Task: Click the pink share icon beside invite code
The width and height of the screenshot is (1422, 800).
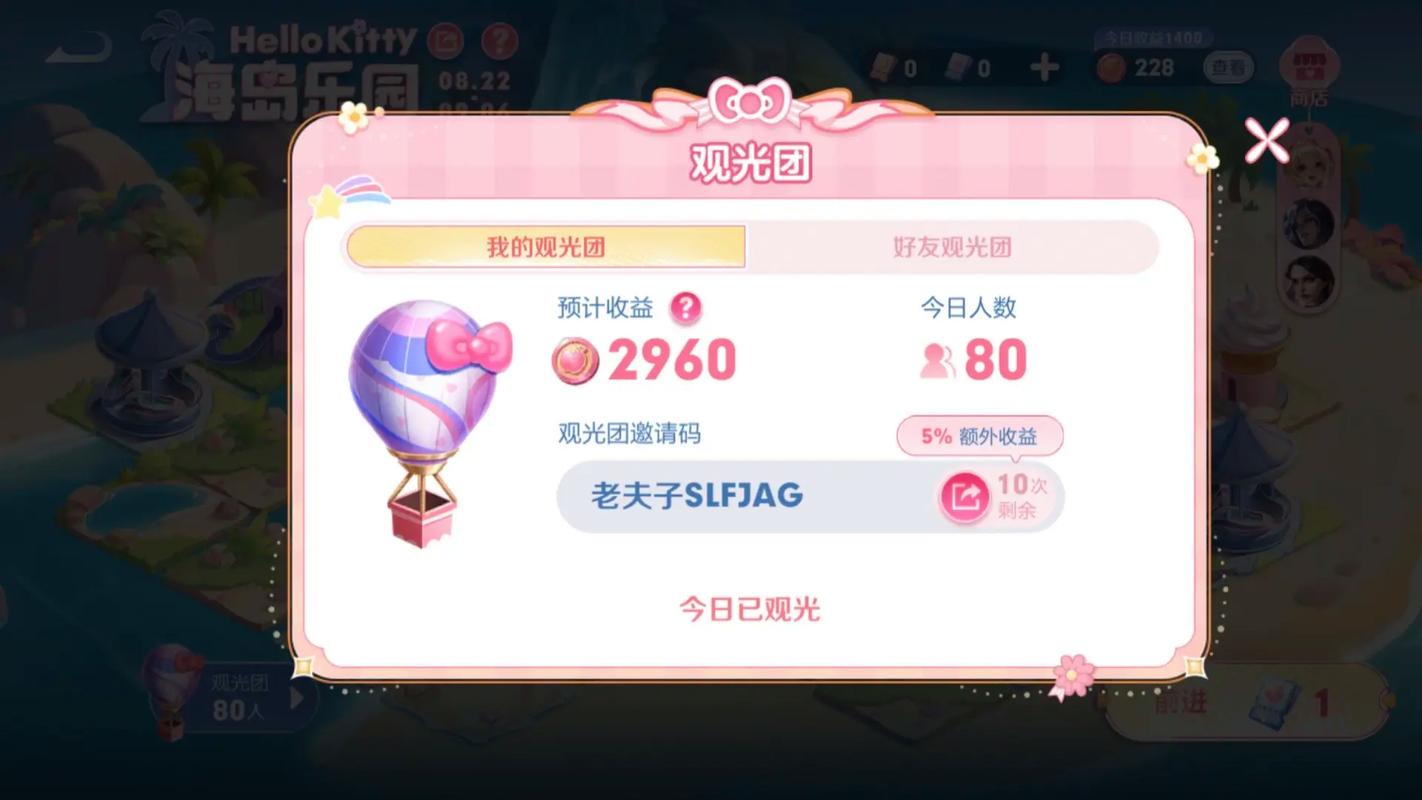Action: (964, 496)
